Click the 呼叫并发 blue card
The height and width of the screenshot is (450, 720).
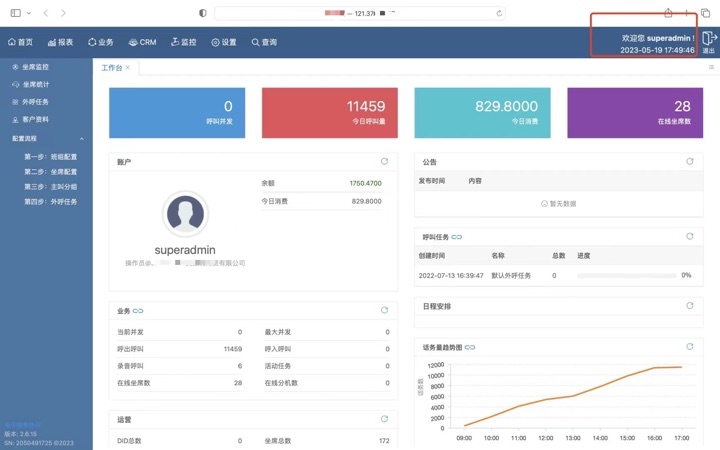pos(177,113)
